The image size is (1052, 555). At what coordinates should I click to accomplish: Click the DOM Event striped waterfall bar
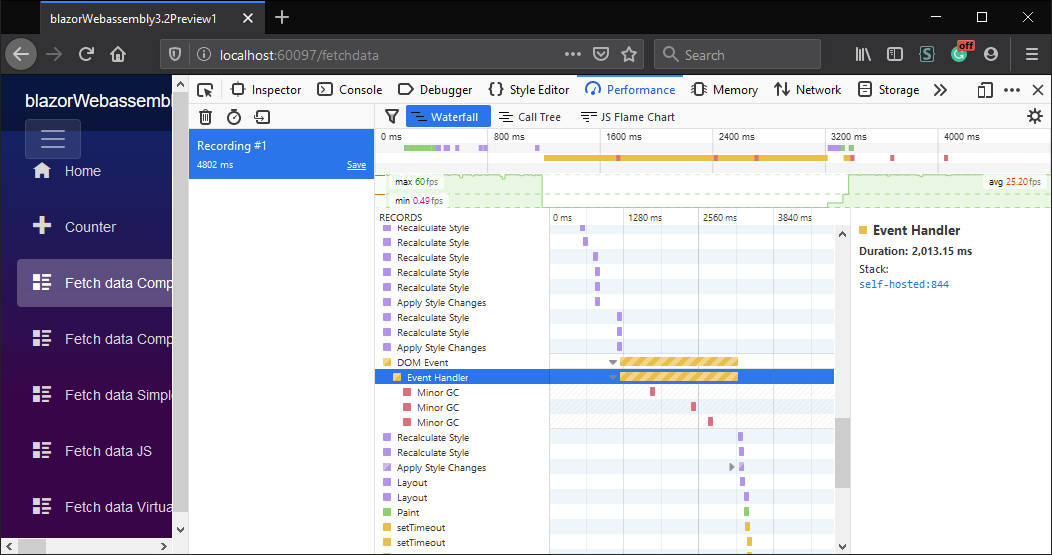click(679, 362)
